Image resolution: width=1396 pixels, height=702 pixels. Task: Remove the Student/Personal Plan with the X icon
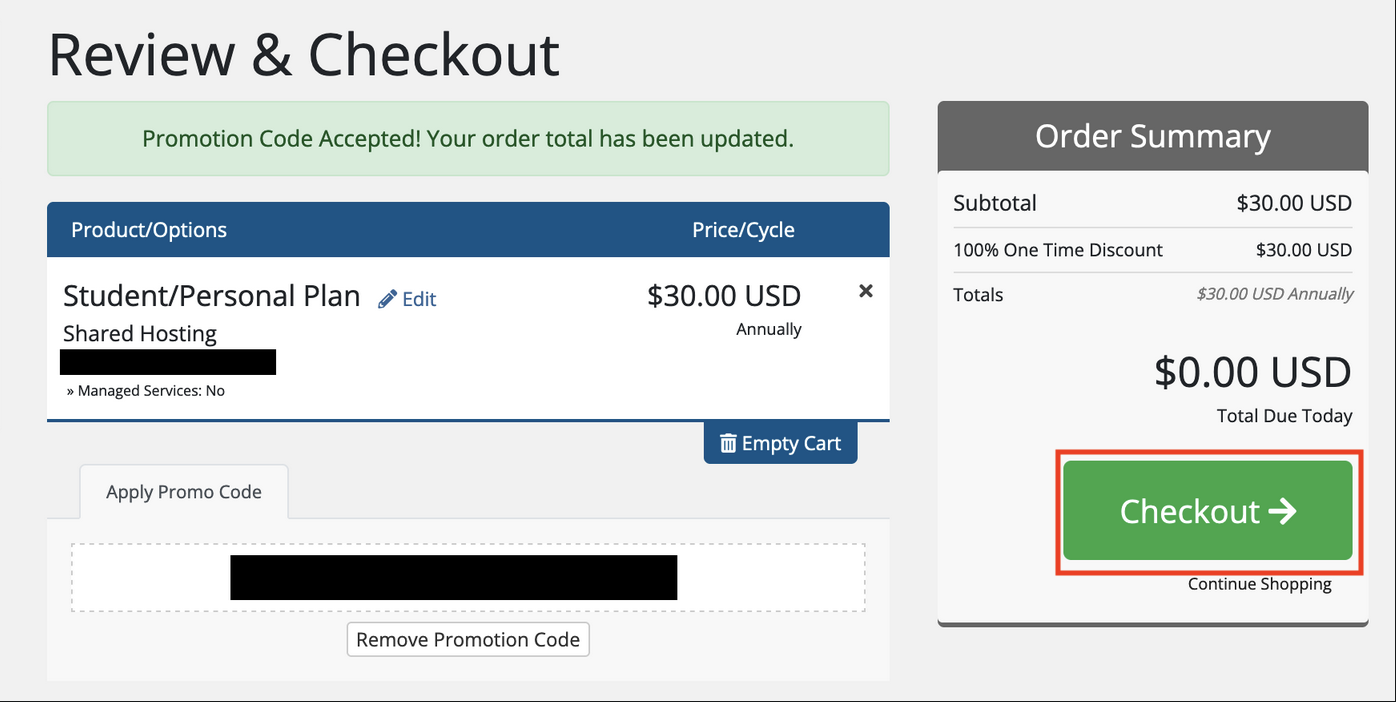click(866, 291)
